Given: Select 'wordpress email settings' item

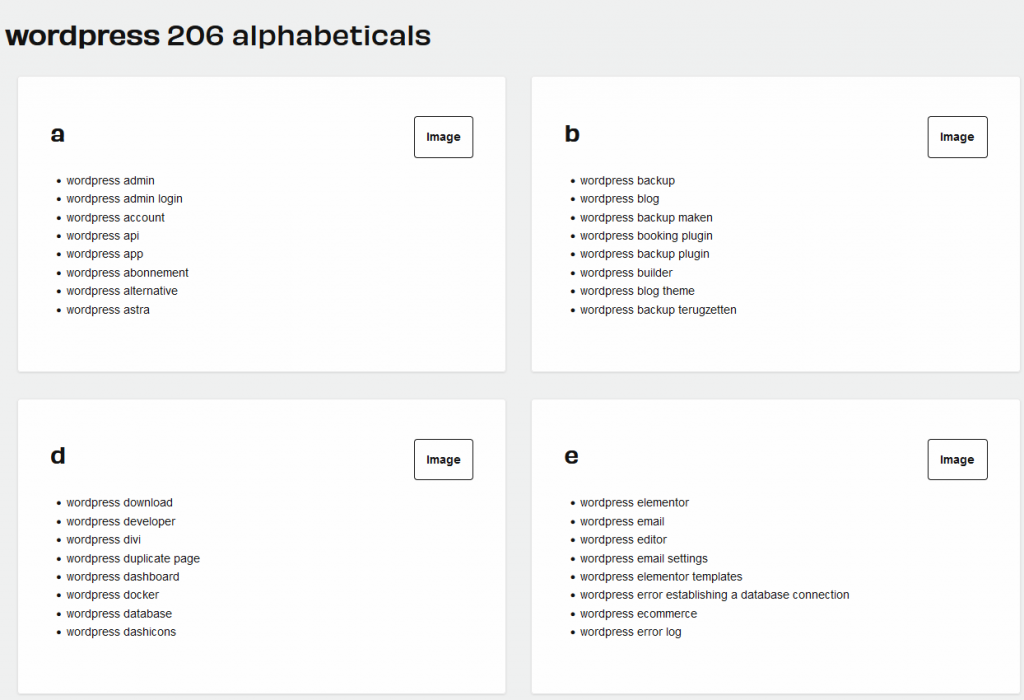Looking at the screenshot, I should tap(643, 559).
